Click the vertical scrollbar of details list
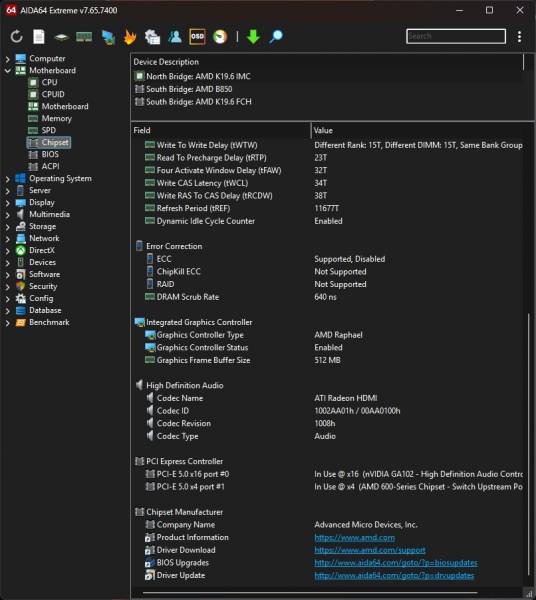 pyautogui.click(x=529, y=444)
